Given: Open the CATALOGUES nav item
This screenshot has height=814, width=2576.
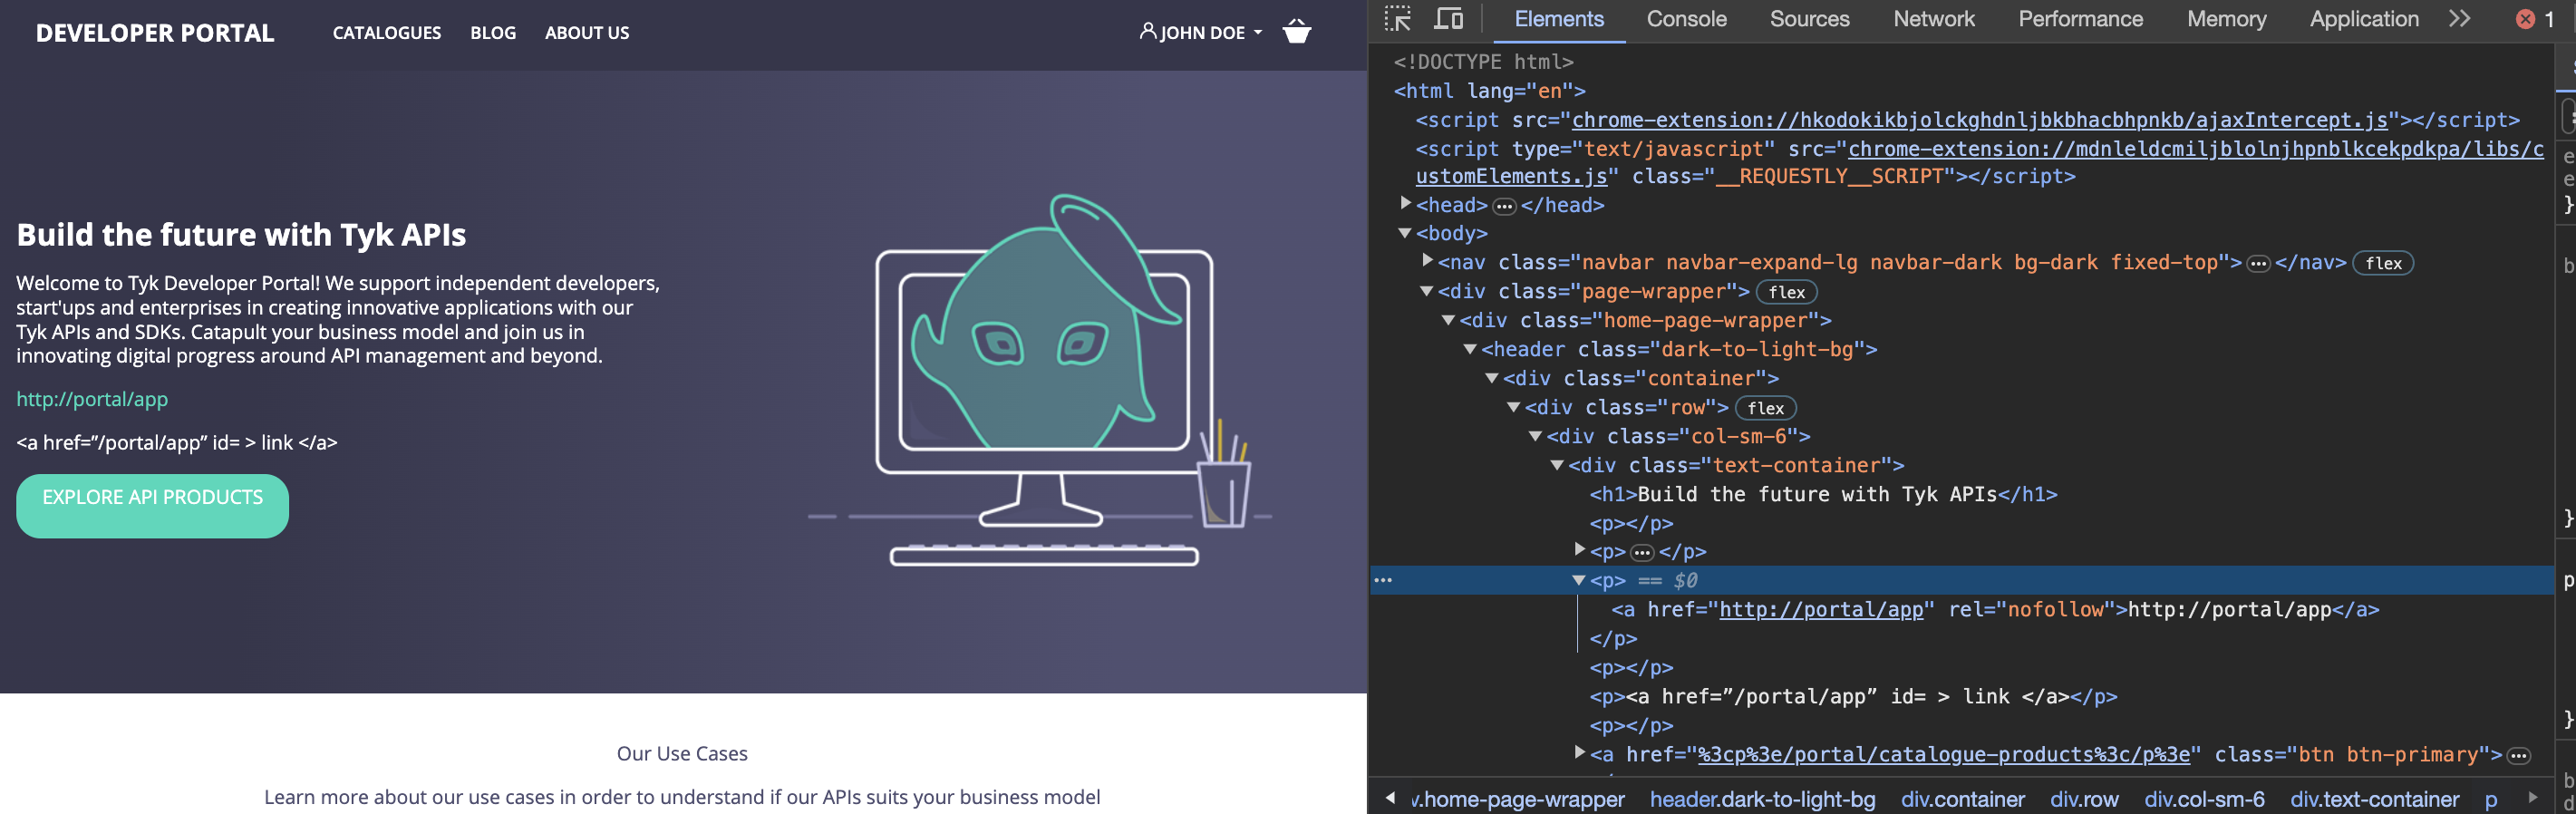Looking at the screenshot, I should pyautogui.click(x=387, y=33).
